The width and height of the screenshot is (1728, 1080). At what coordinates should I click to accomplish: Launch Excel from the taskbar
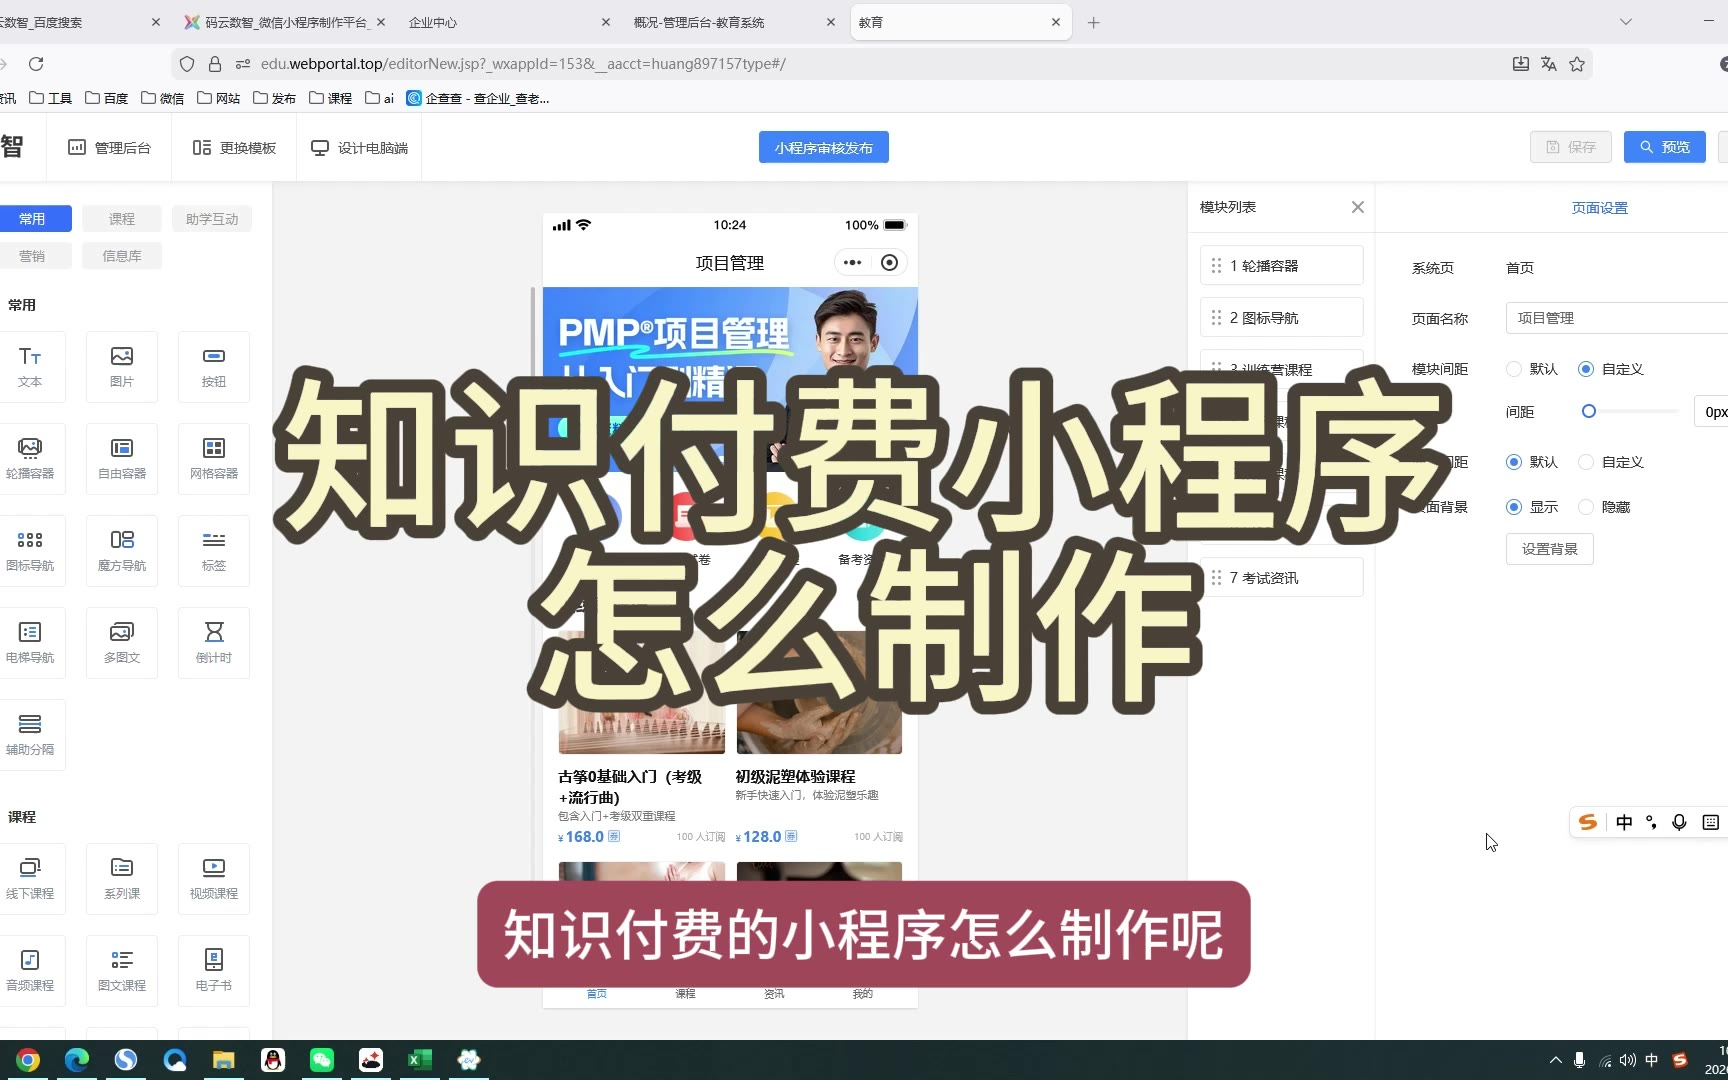(420, 1060)
